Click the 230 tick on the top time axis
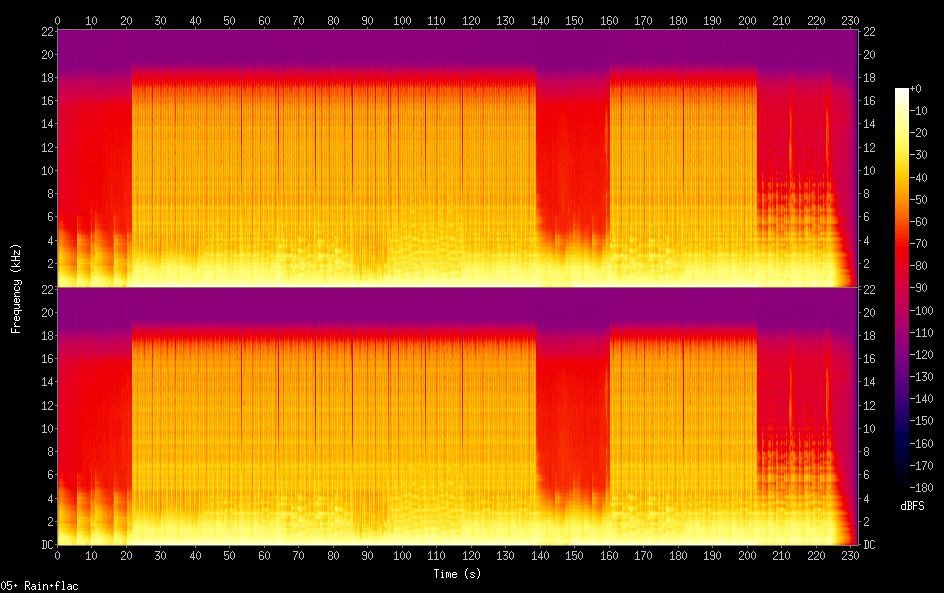944x593 pixels. coord(849,19)
